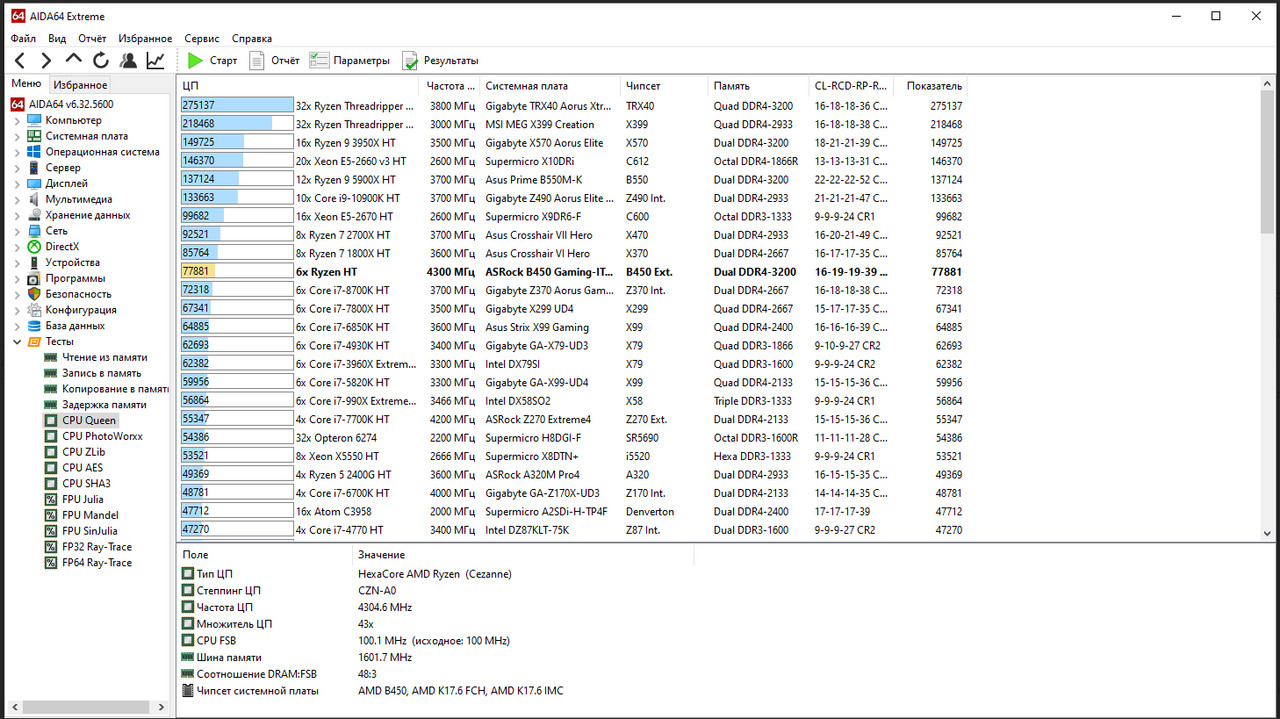
Task: Select the DirectX icon in tree
Action: (x=34, y=247)
